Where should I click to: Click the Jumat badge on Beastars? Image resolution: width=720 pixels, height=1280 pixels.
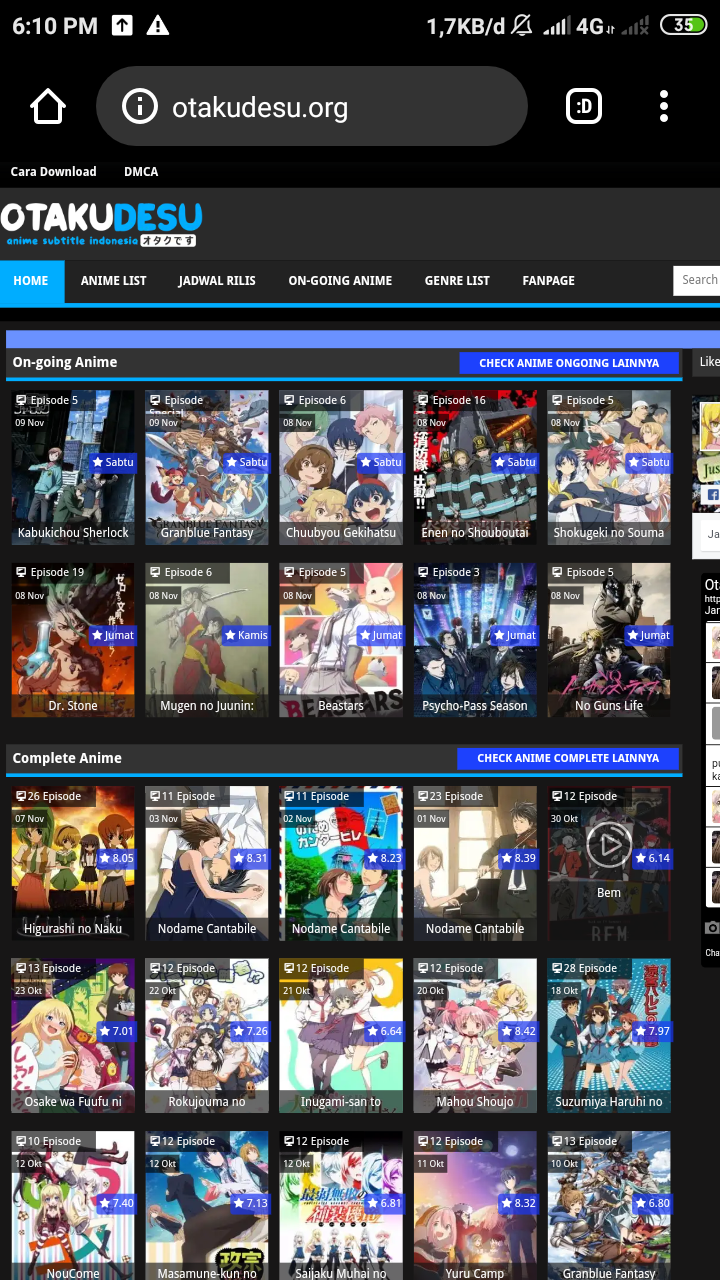(380, 635)
